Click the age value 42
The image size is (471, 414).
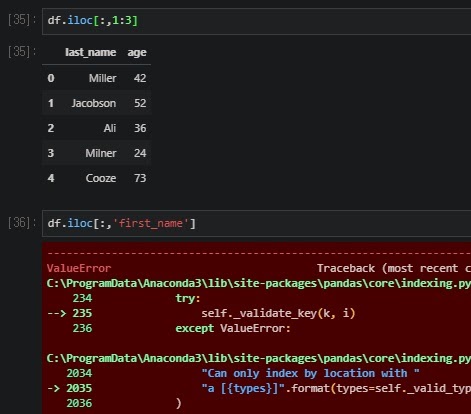[x=140, y=78]
